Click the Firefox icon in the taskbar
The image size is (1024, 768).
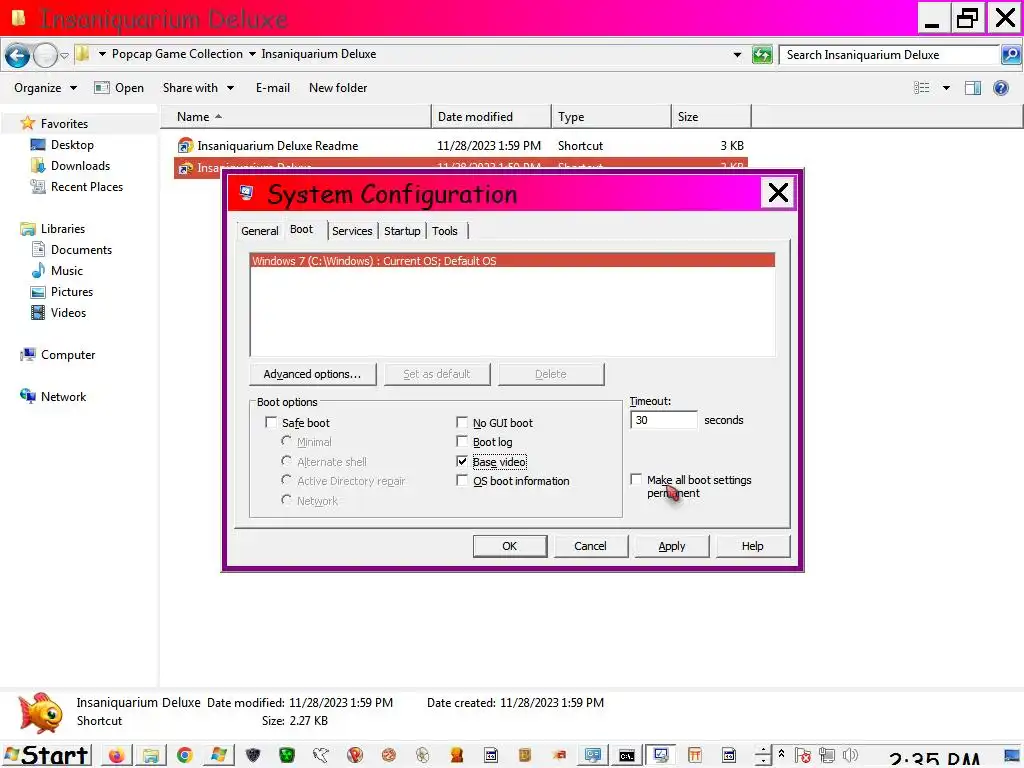click(x=116, y=756)
